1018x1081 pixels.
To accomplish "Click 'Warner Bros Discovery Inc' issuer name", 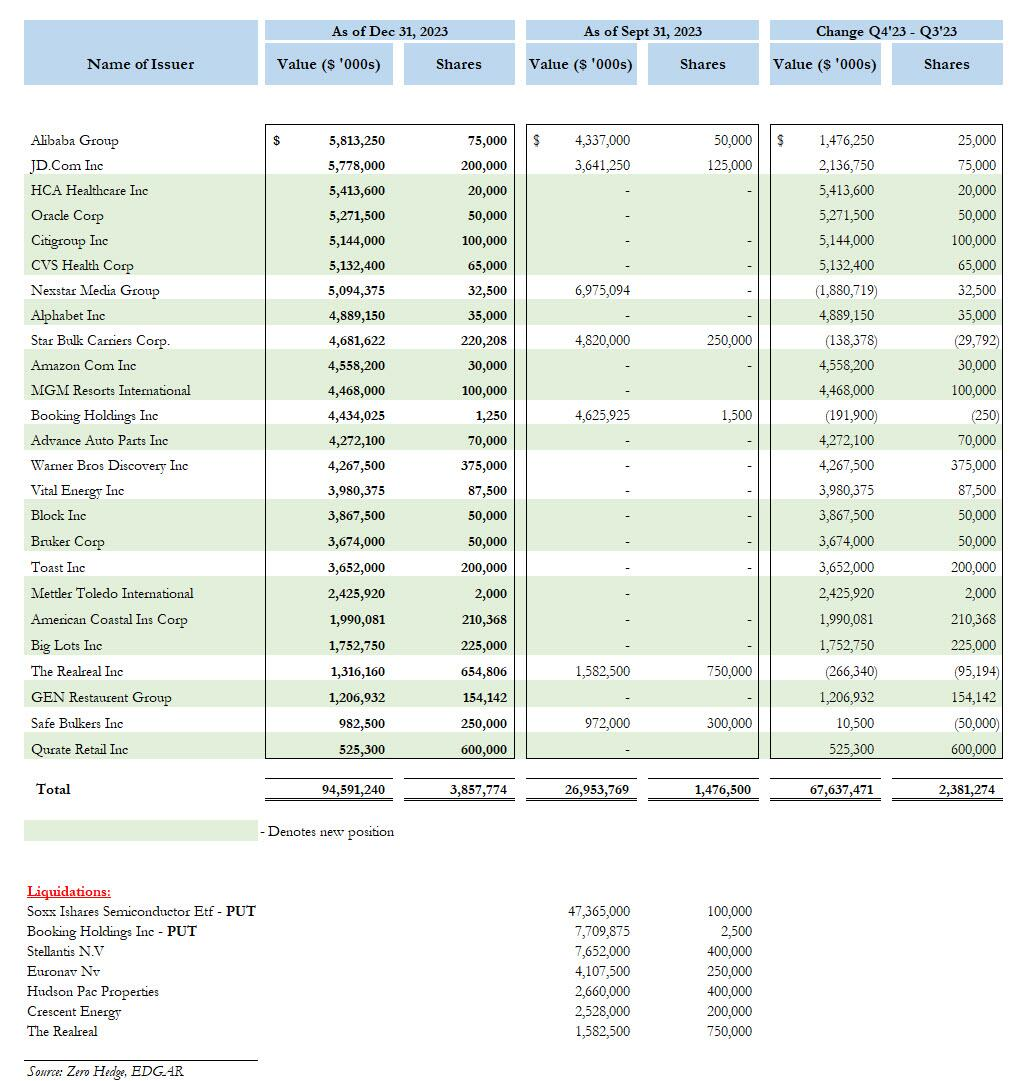I will click(x=109, y=465).
